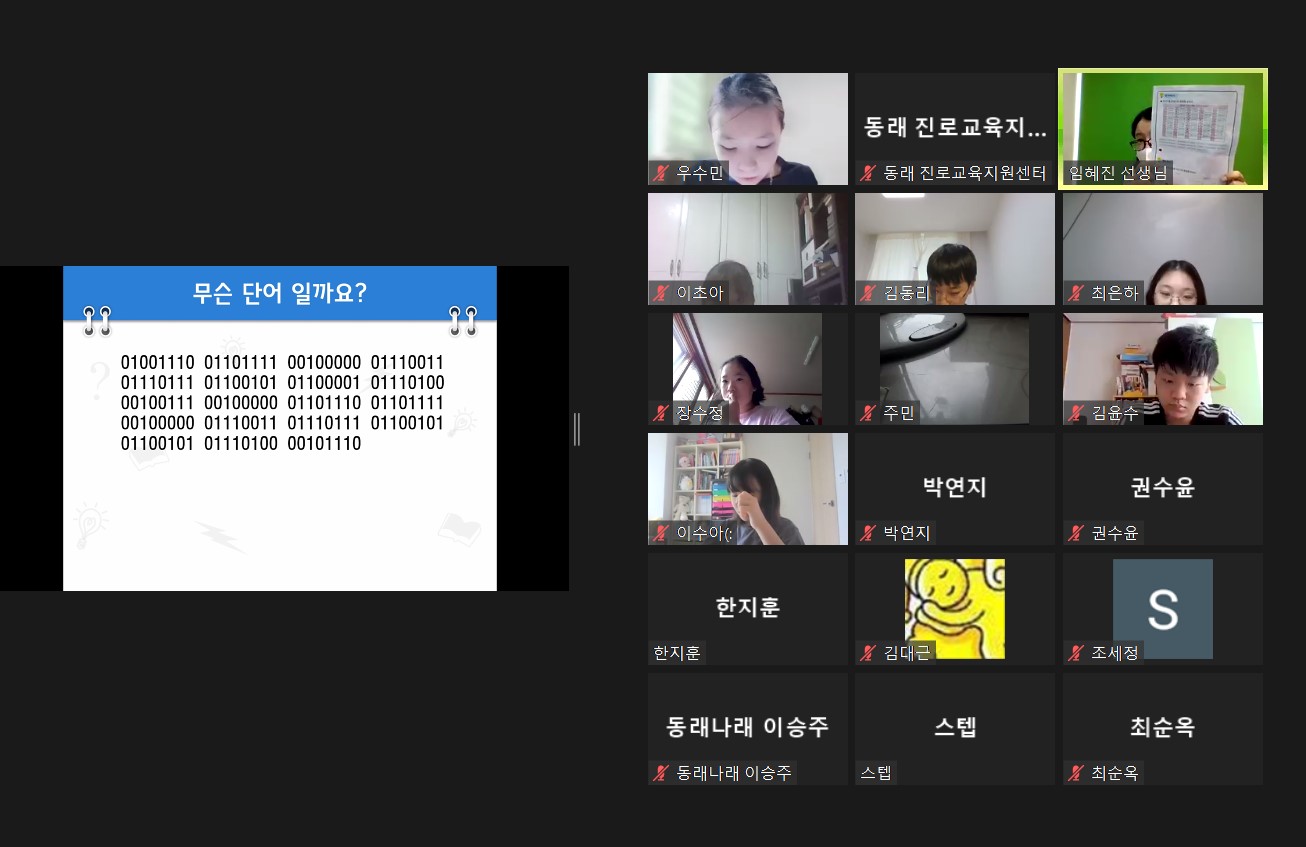Select the 최순옥 participant tile

[x=1163, y=729]
